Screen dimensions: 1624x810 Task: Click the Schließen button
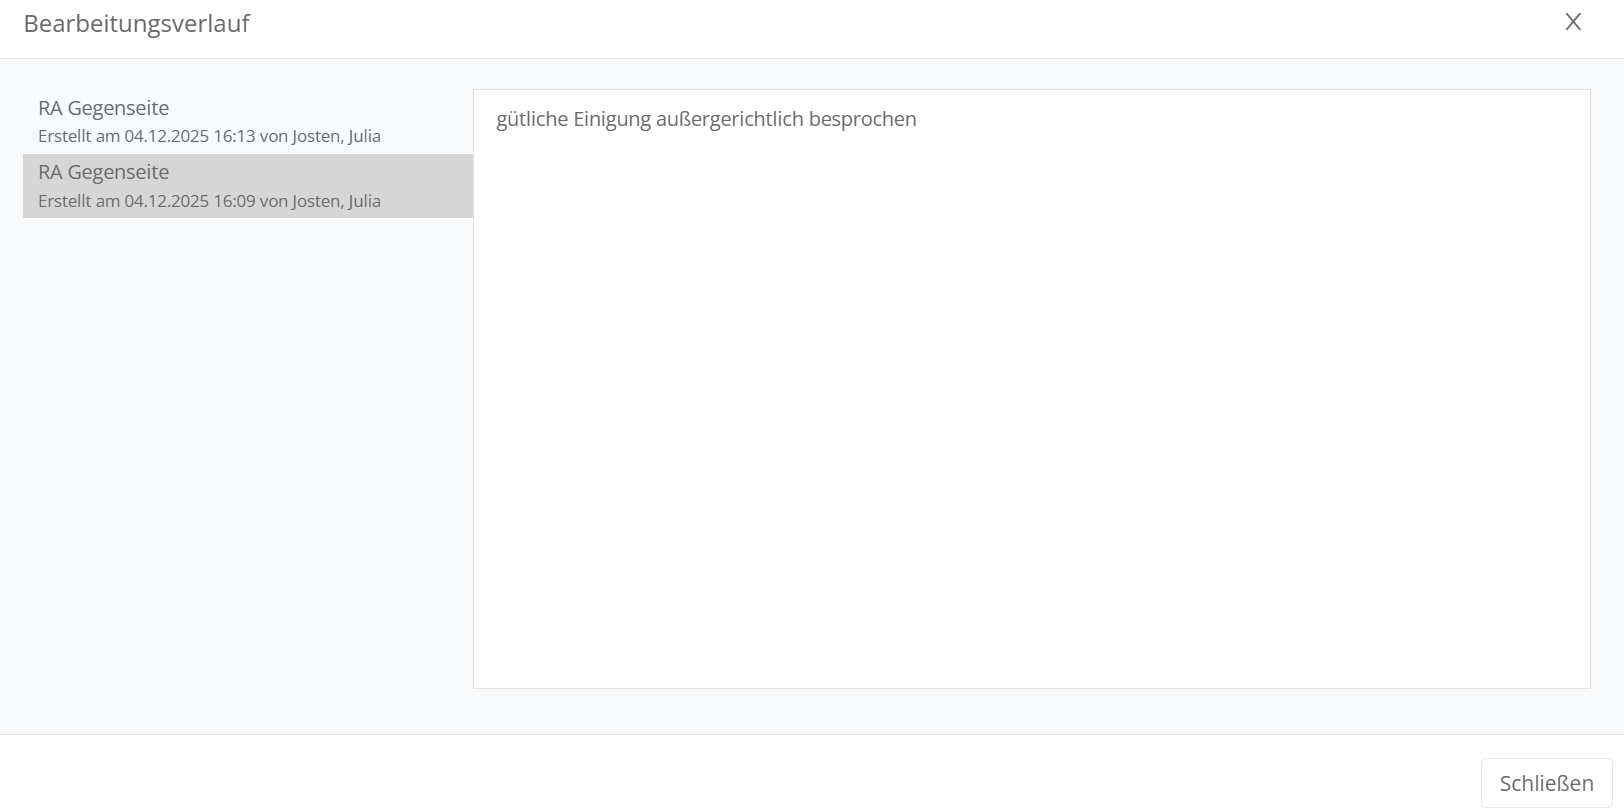[1546, 783]
